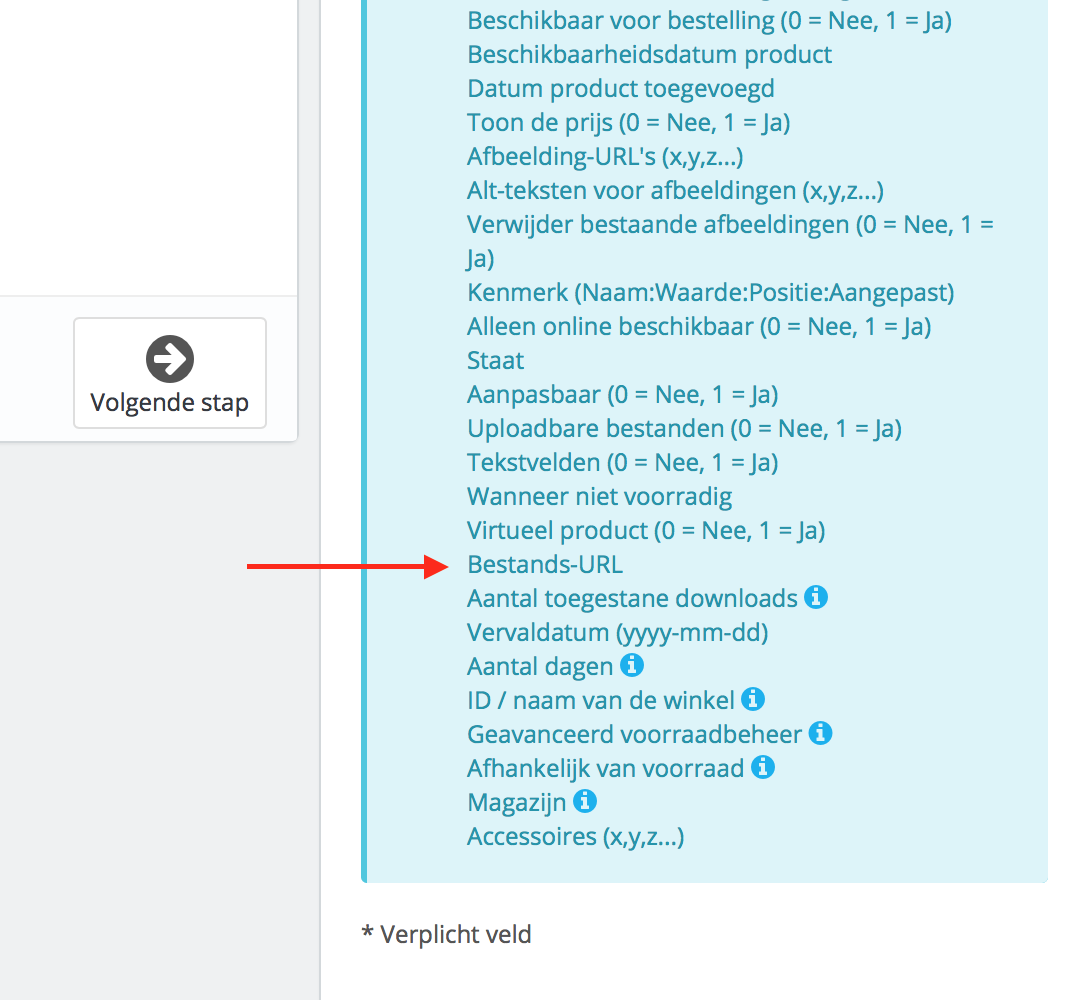
Task: Click the info icon beside Magazijn
Action: (x=585, y=801)
